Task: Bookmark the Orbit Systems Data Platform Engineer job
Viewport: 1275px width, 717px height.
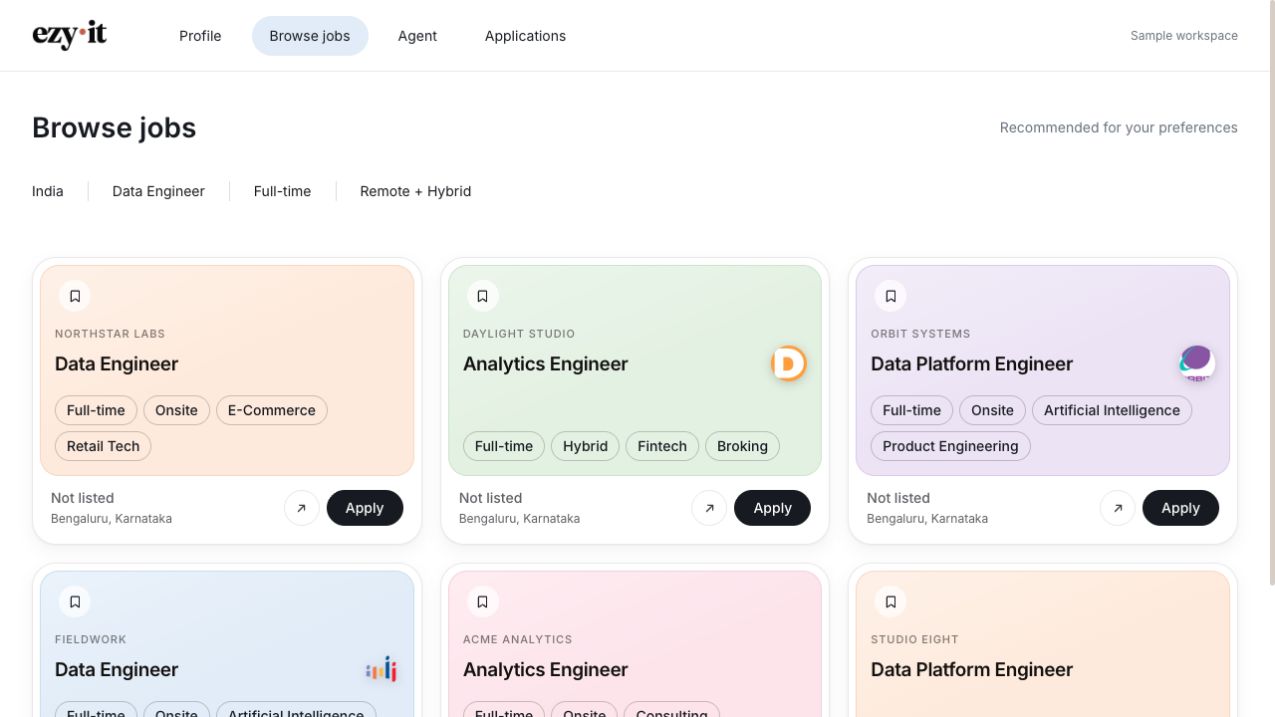Action: click(891, 296)
